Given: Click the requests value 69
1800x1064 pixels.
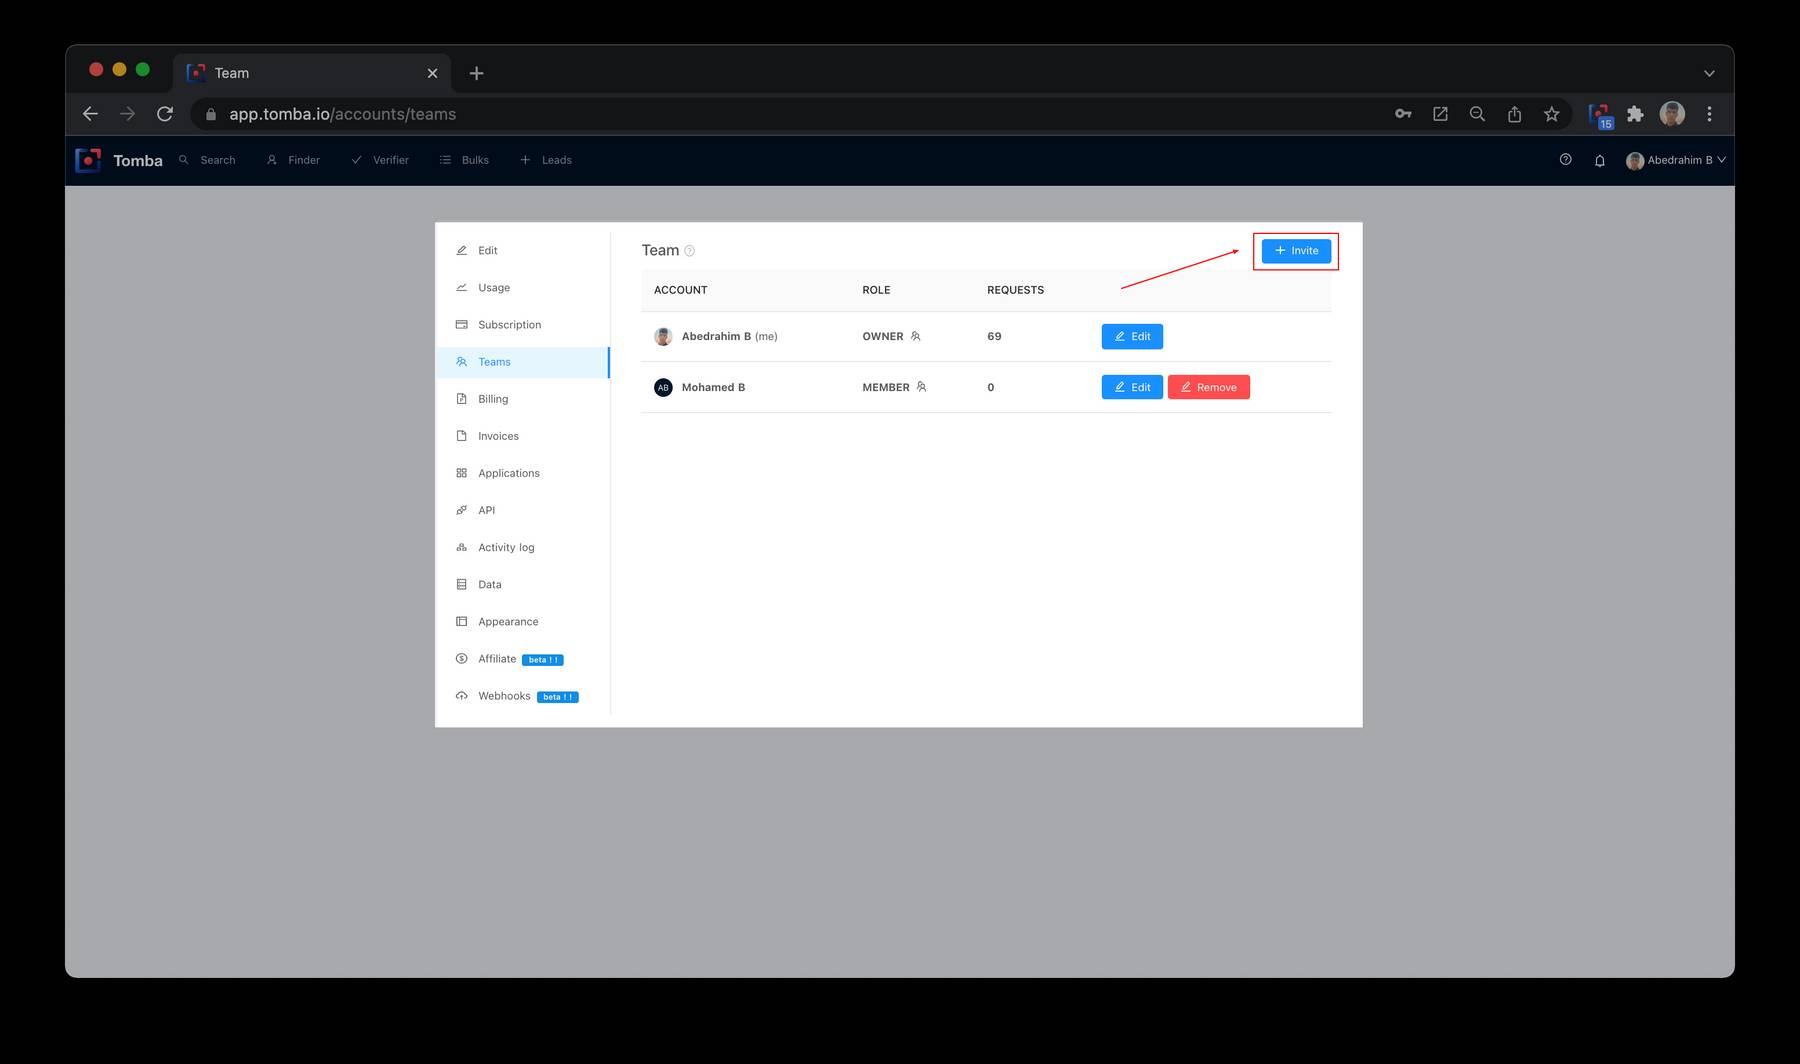Looking at the screenshot, I should click(994, 337).
